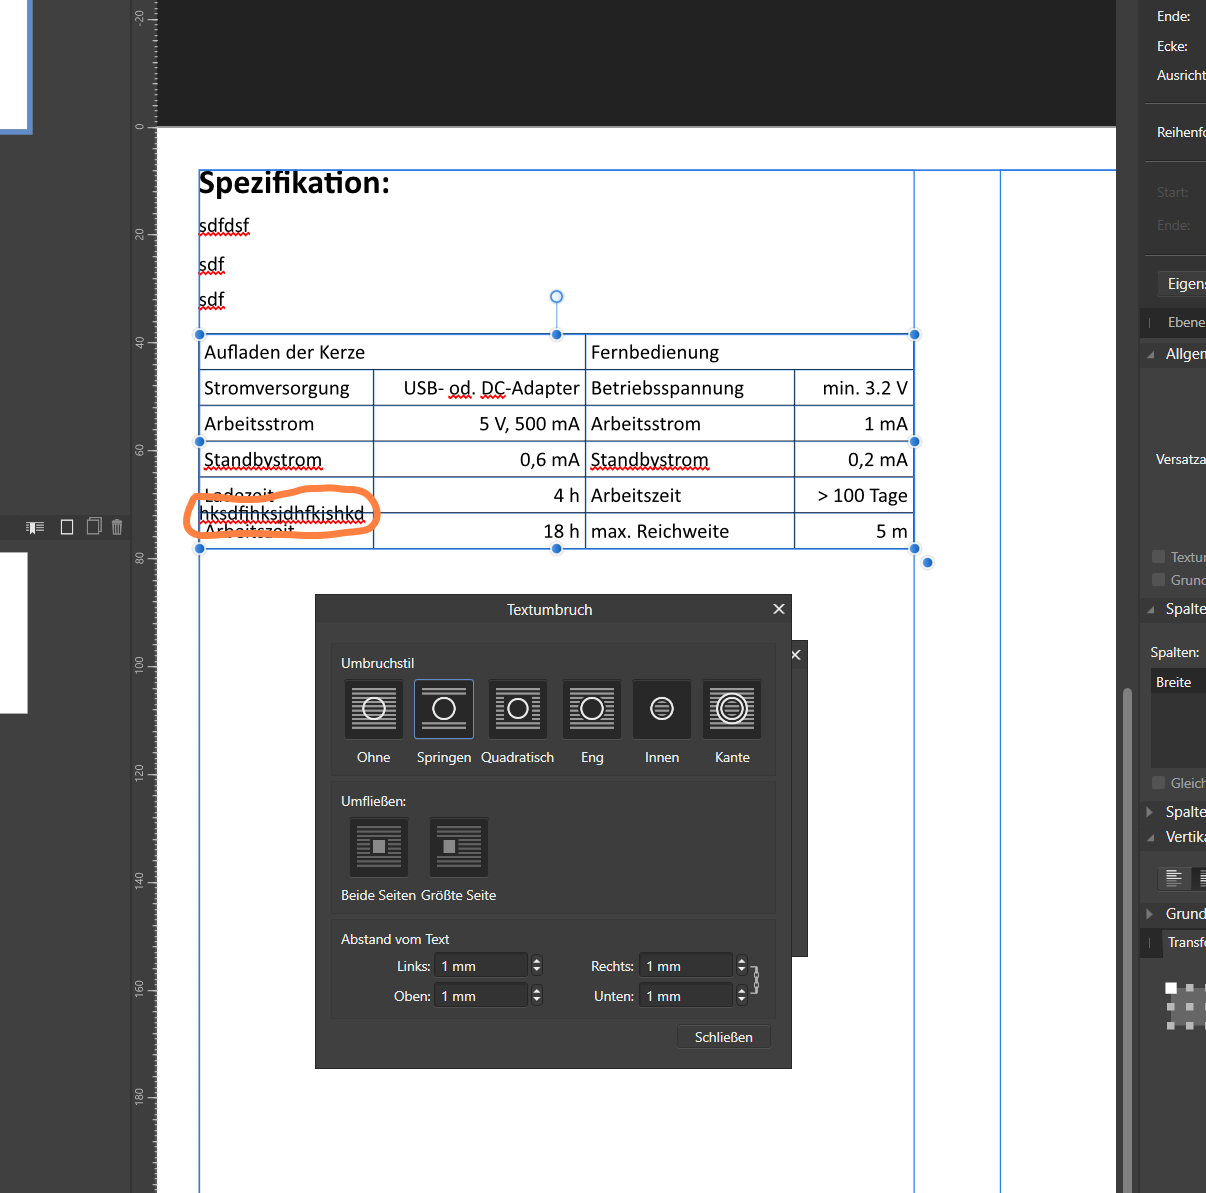The width and height of the screenshot is (1206, 1193).
Task: Click the Schließen button
Action: point(724,1037)
